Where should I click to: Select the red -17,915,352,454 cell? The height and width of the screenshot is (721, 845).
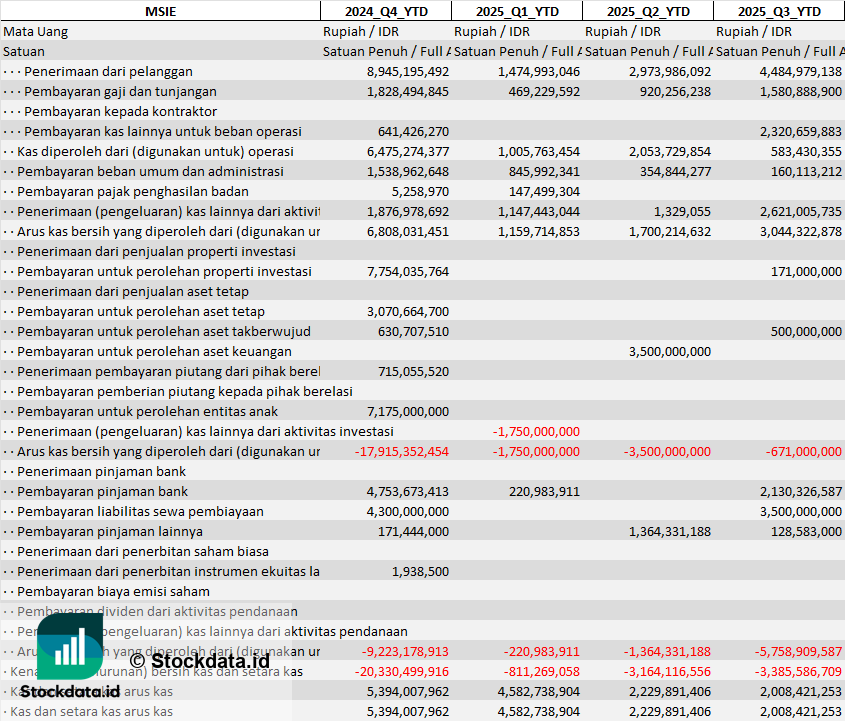(x=402, y=451)
